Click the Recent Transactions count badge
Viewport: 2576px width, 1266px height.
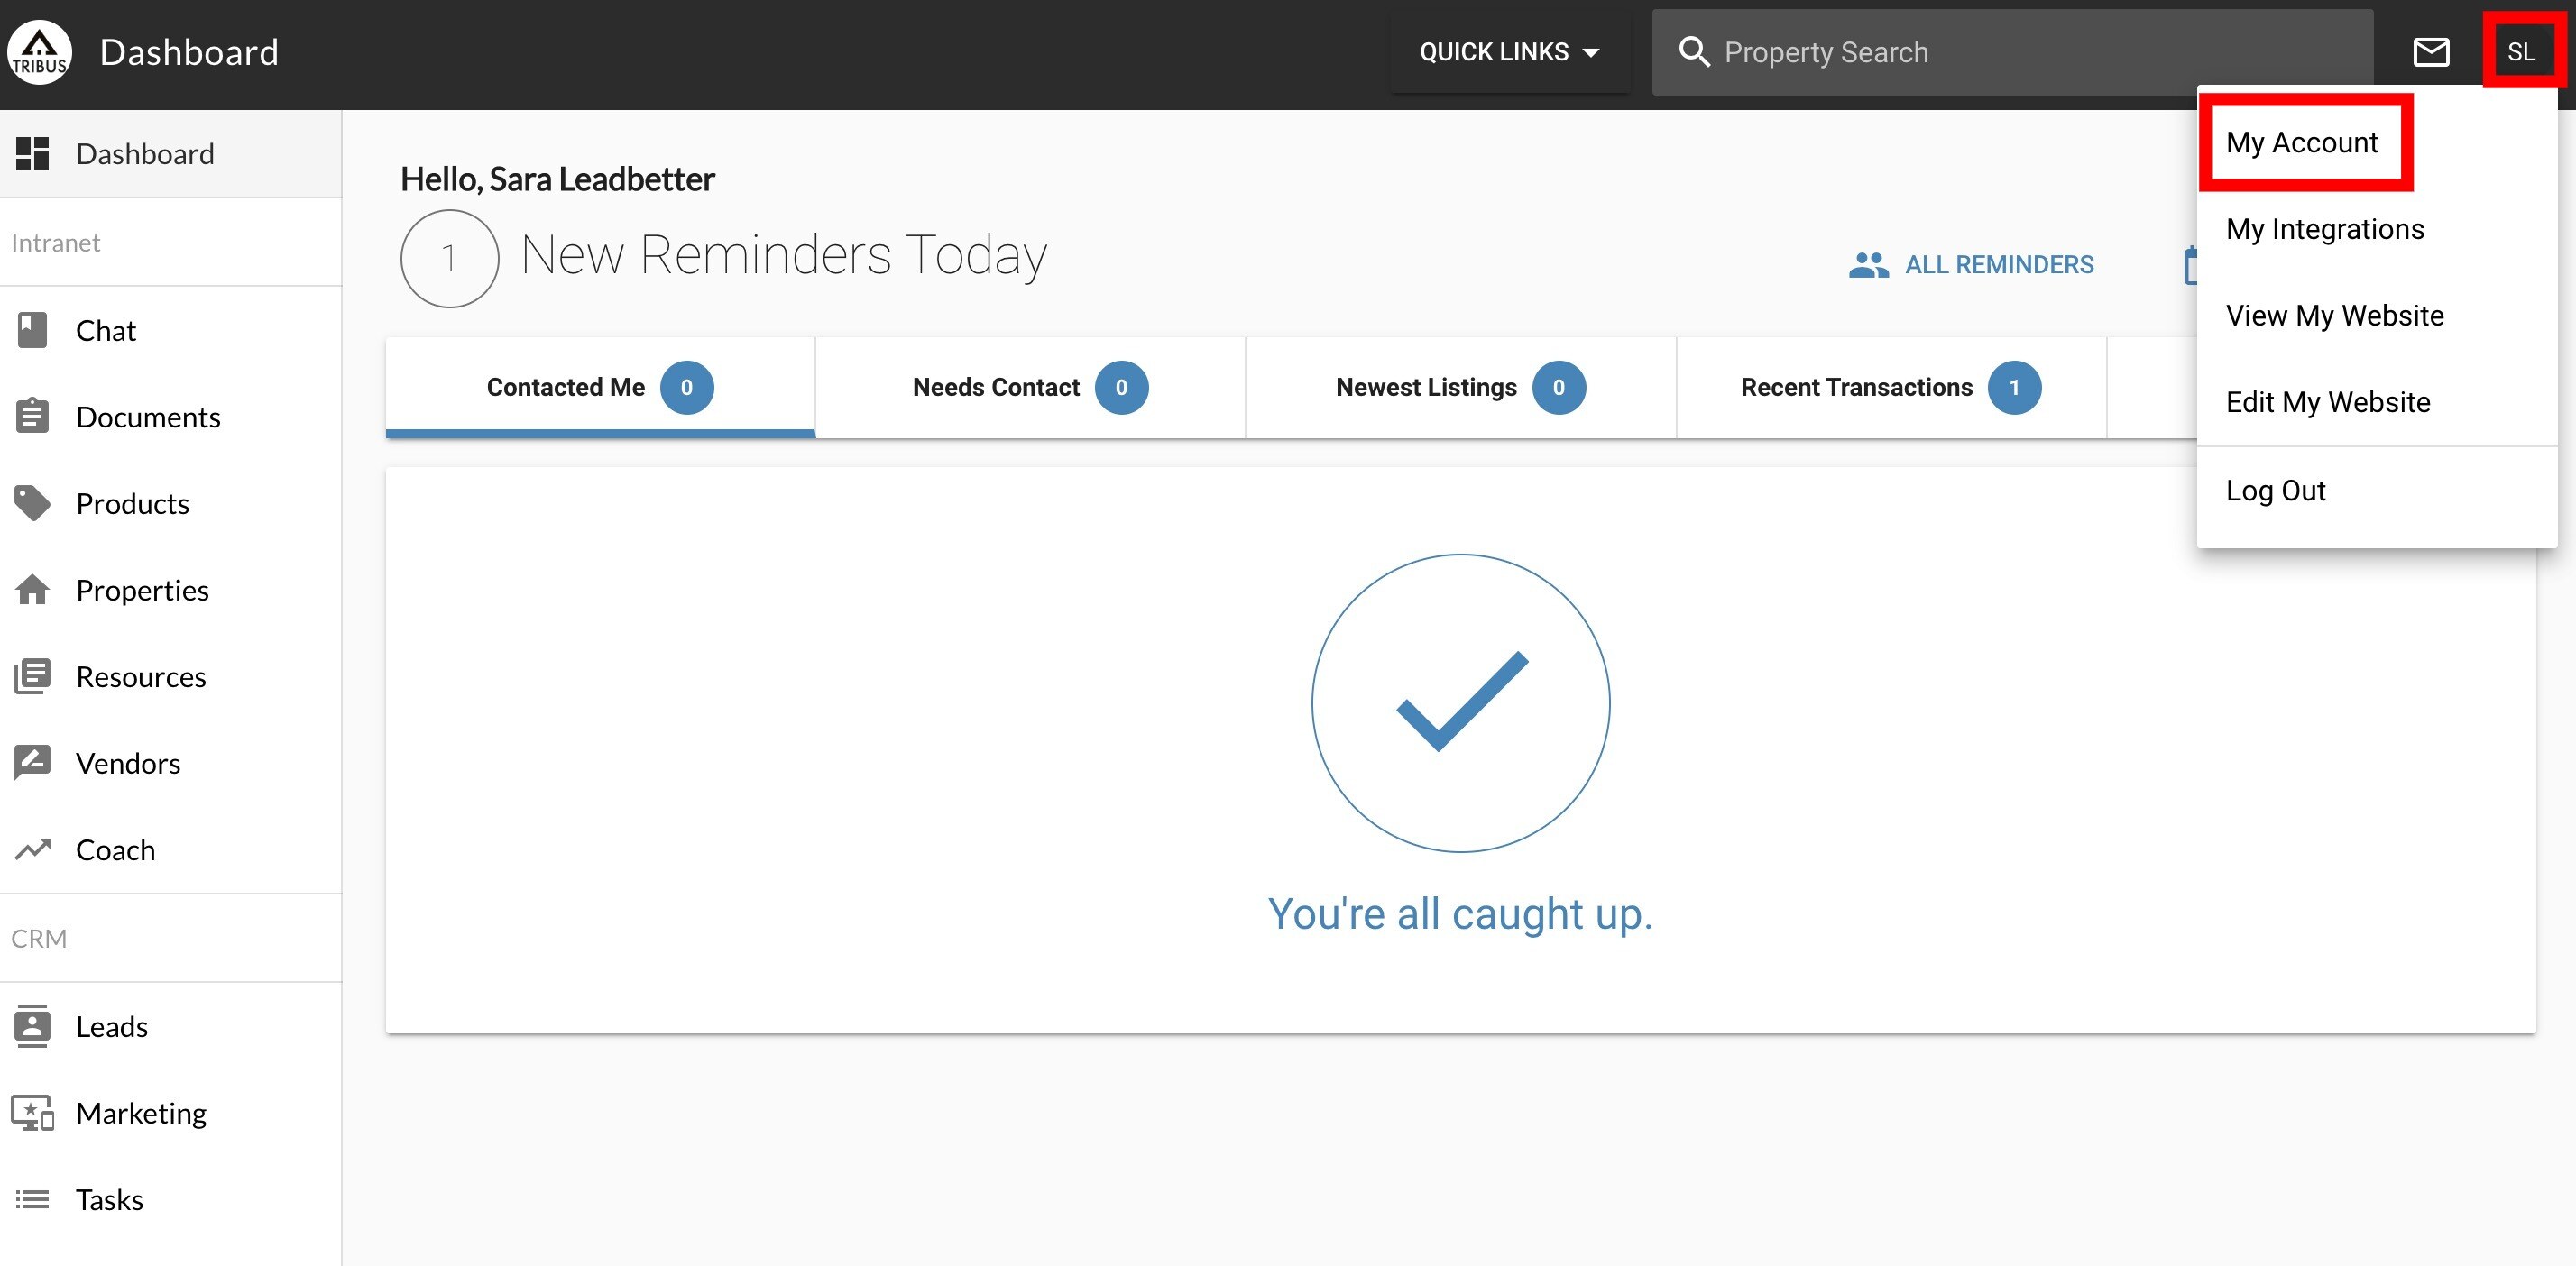[x=2014, y=387]
